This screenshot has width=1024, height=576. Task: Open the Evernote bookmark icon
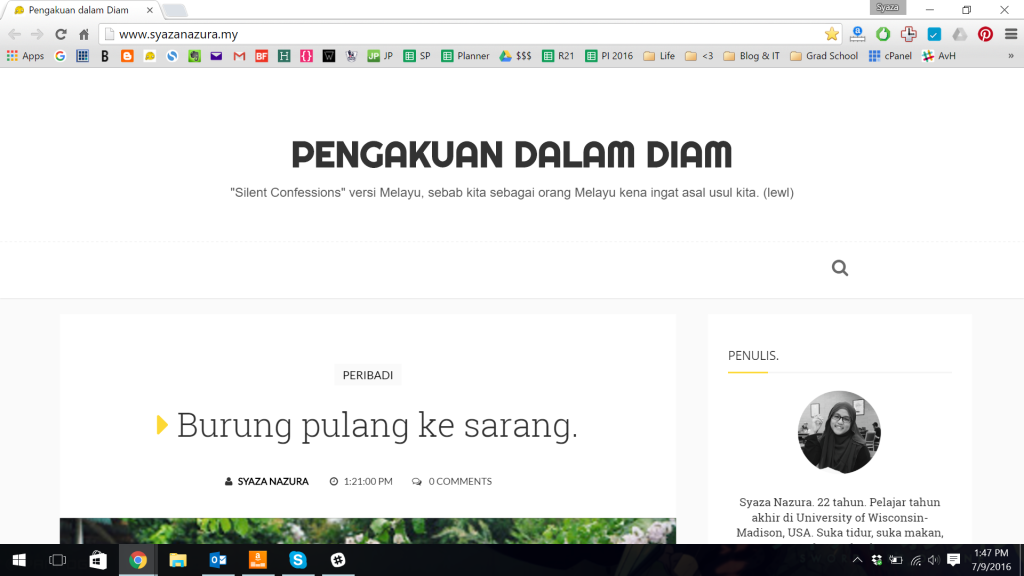[194, 56]
